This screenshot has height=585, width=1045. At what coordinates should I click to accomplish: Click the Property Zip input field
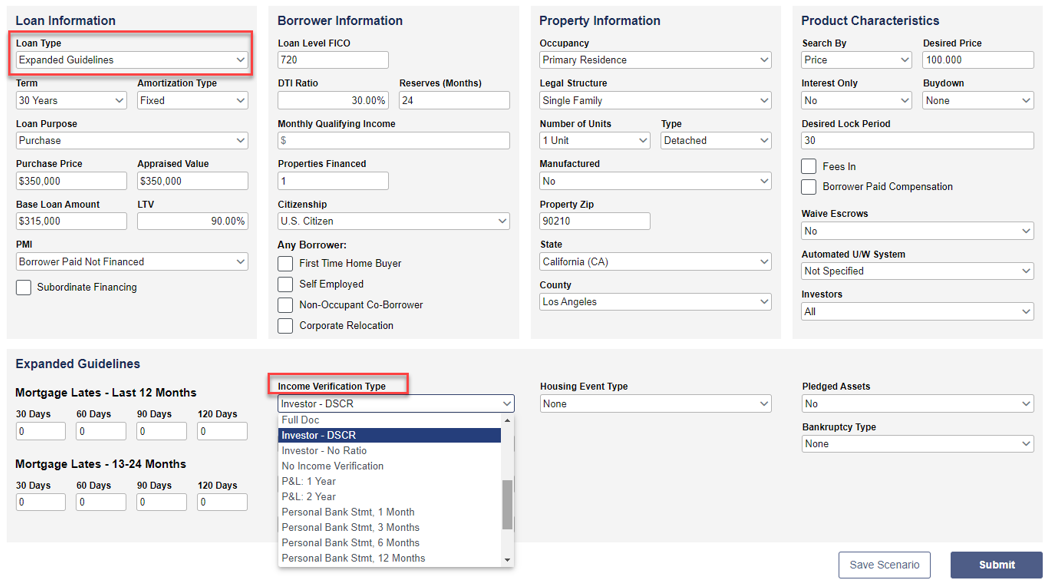pos(594,221)
